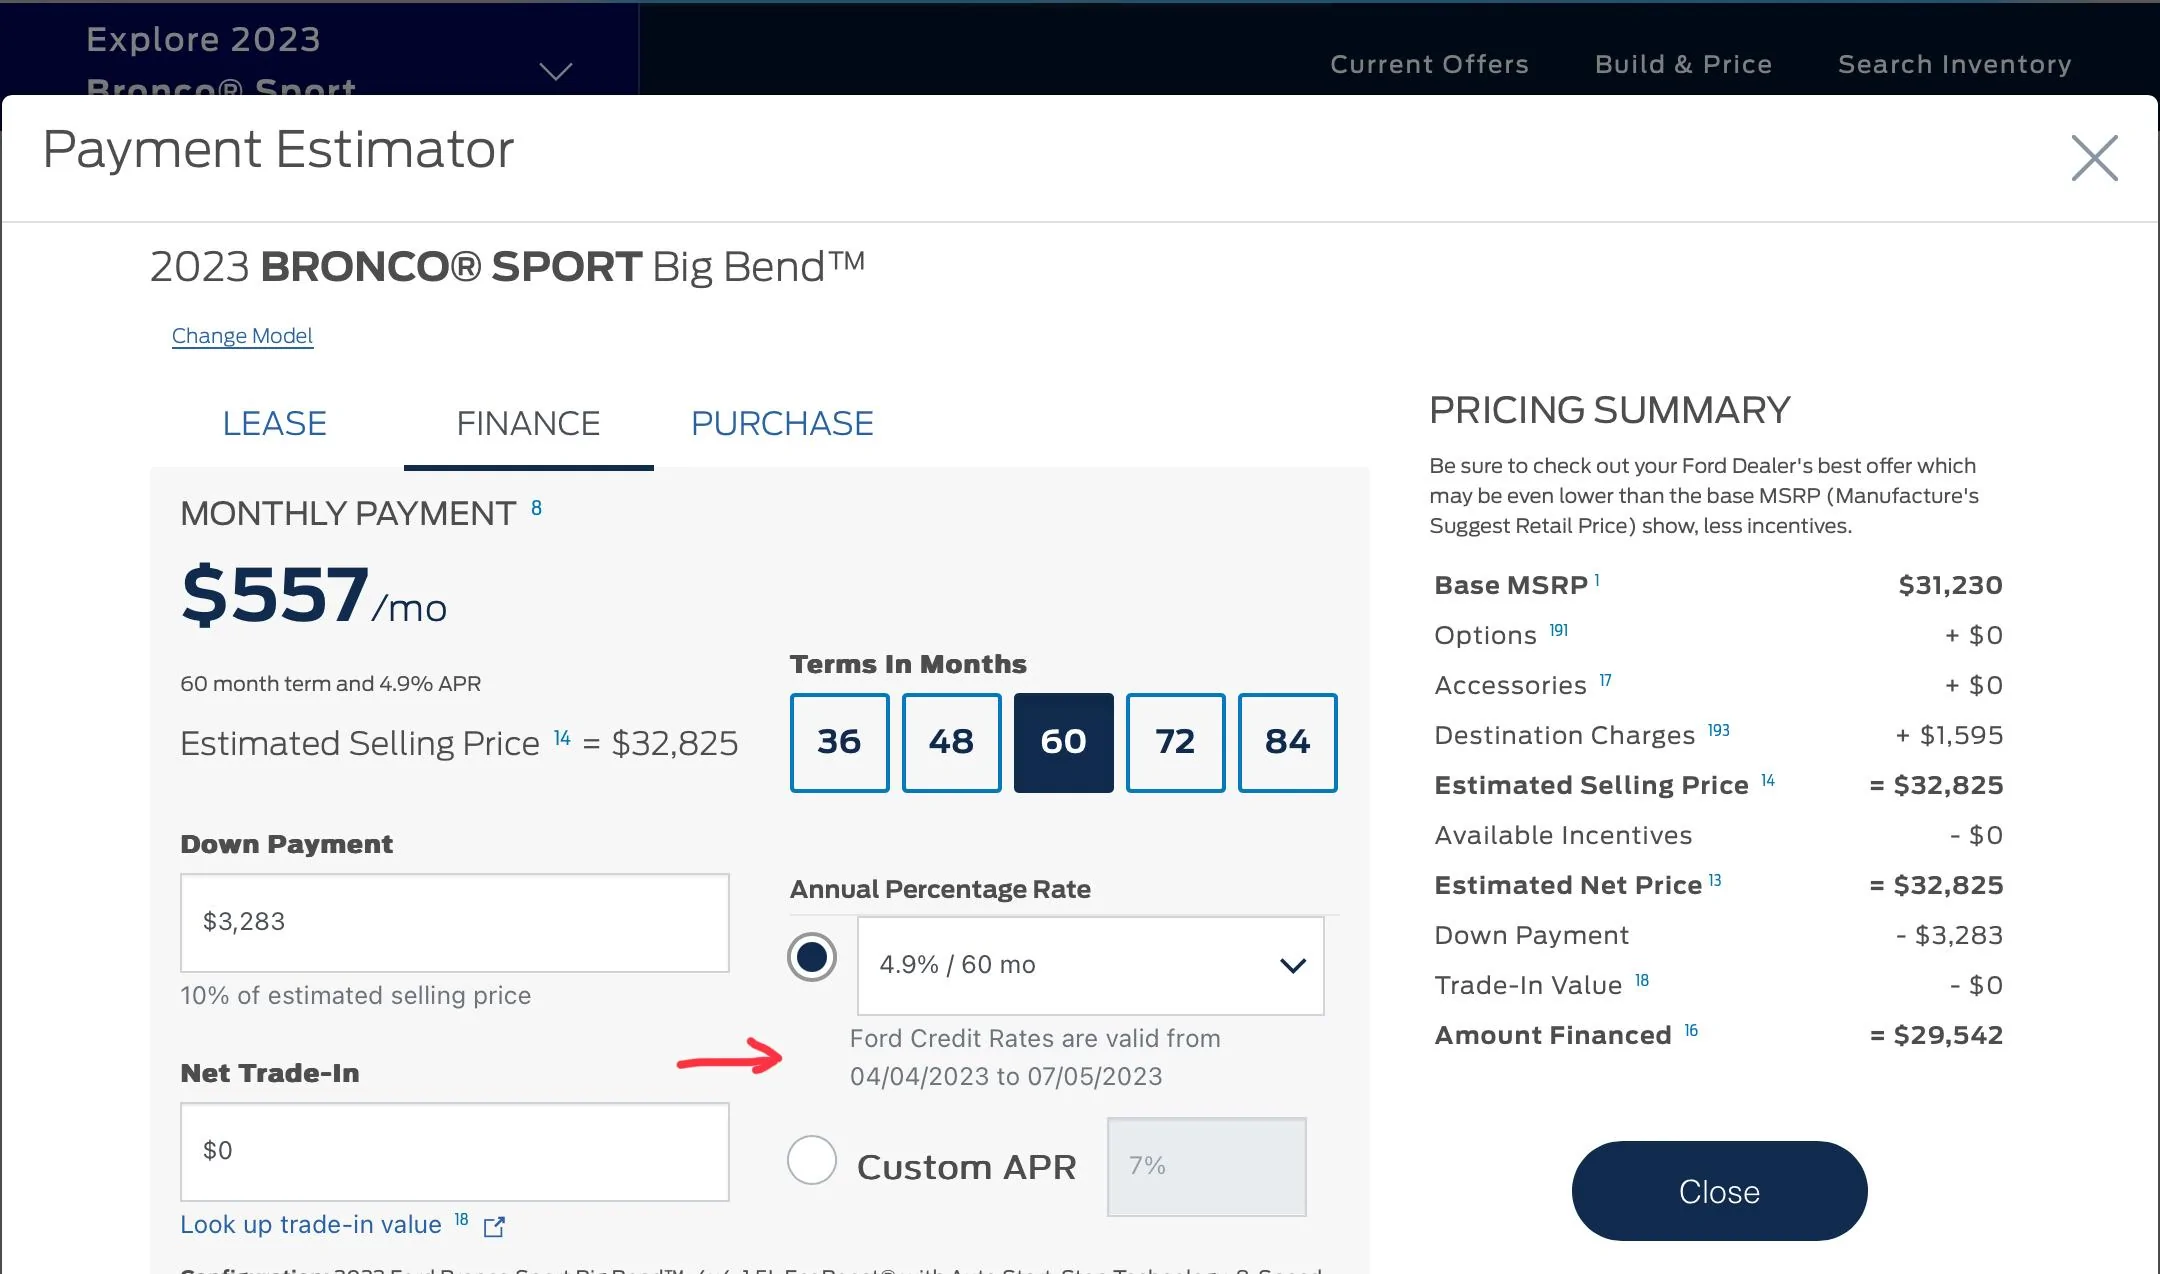Click the Ford Credit Rates validity dates text
Image resolution: width=2160 pixels, height=1274 pixels.
point(1035,1058)
